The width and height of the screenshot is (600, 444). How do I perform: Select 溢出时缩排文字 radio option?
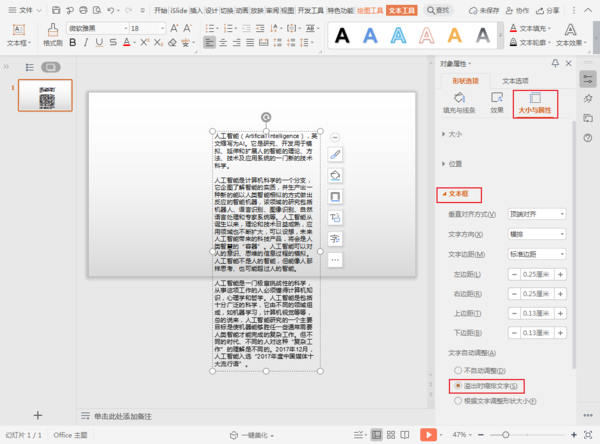(458, 385)
